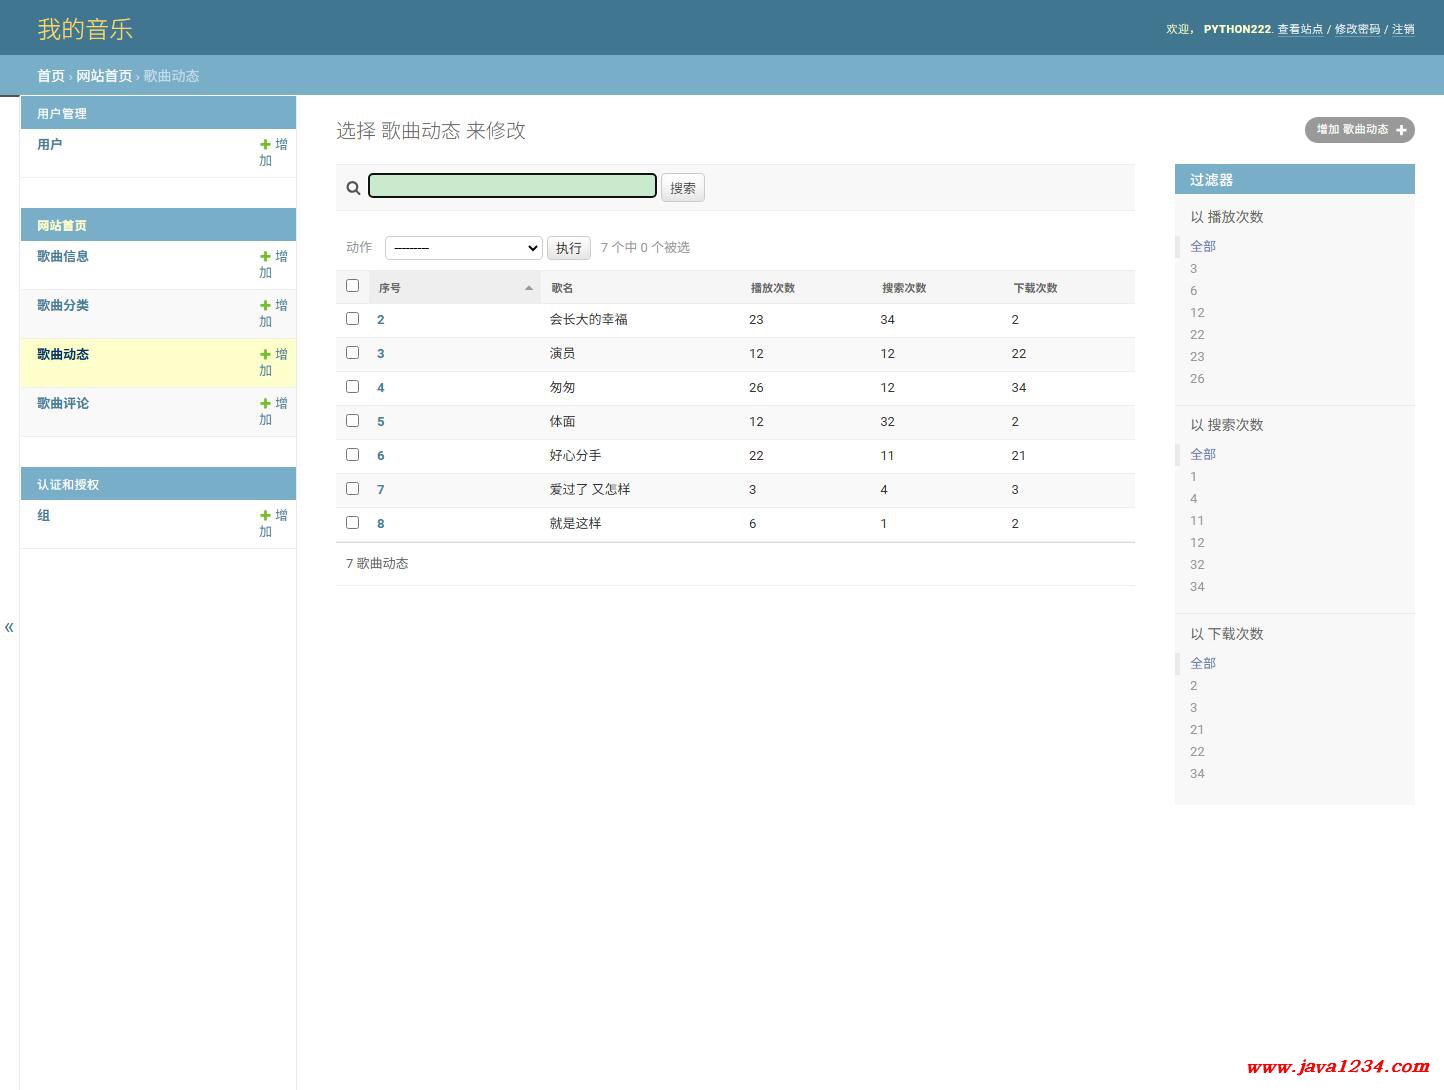
Task: Focus the green search input field
Action: (512, 186)
